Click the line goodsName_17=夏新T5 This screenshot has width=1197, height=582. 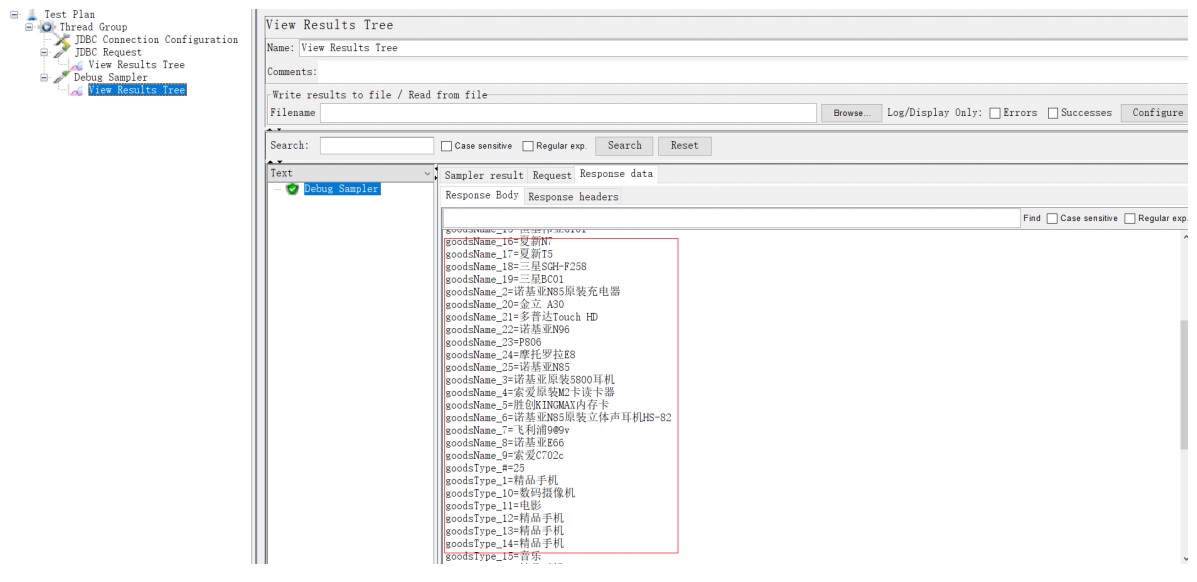(499, 254)
